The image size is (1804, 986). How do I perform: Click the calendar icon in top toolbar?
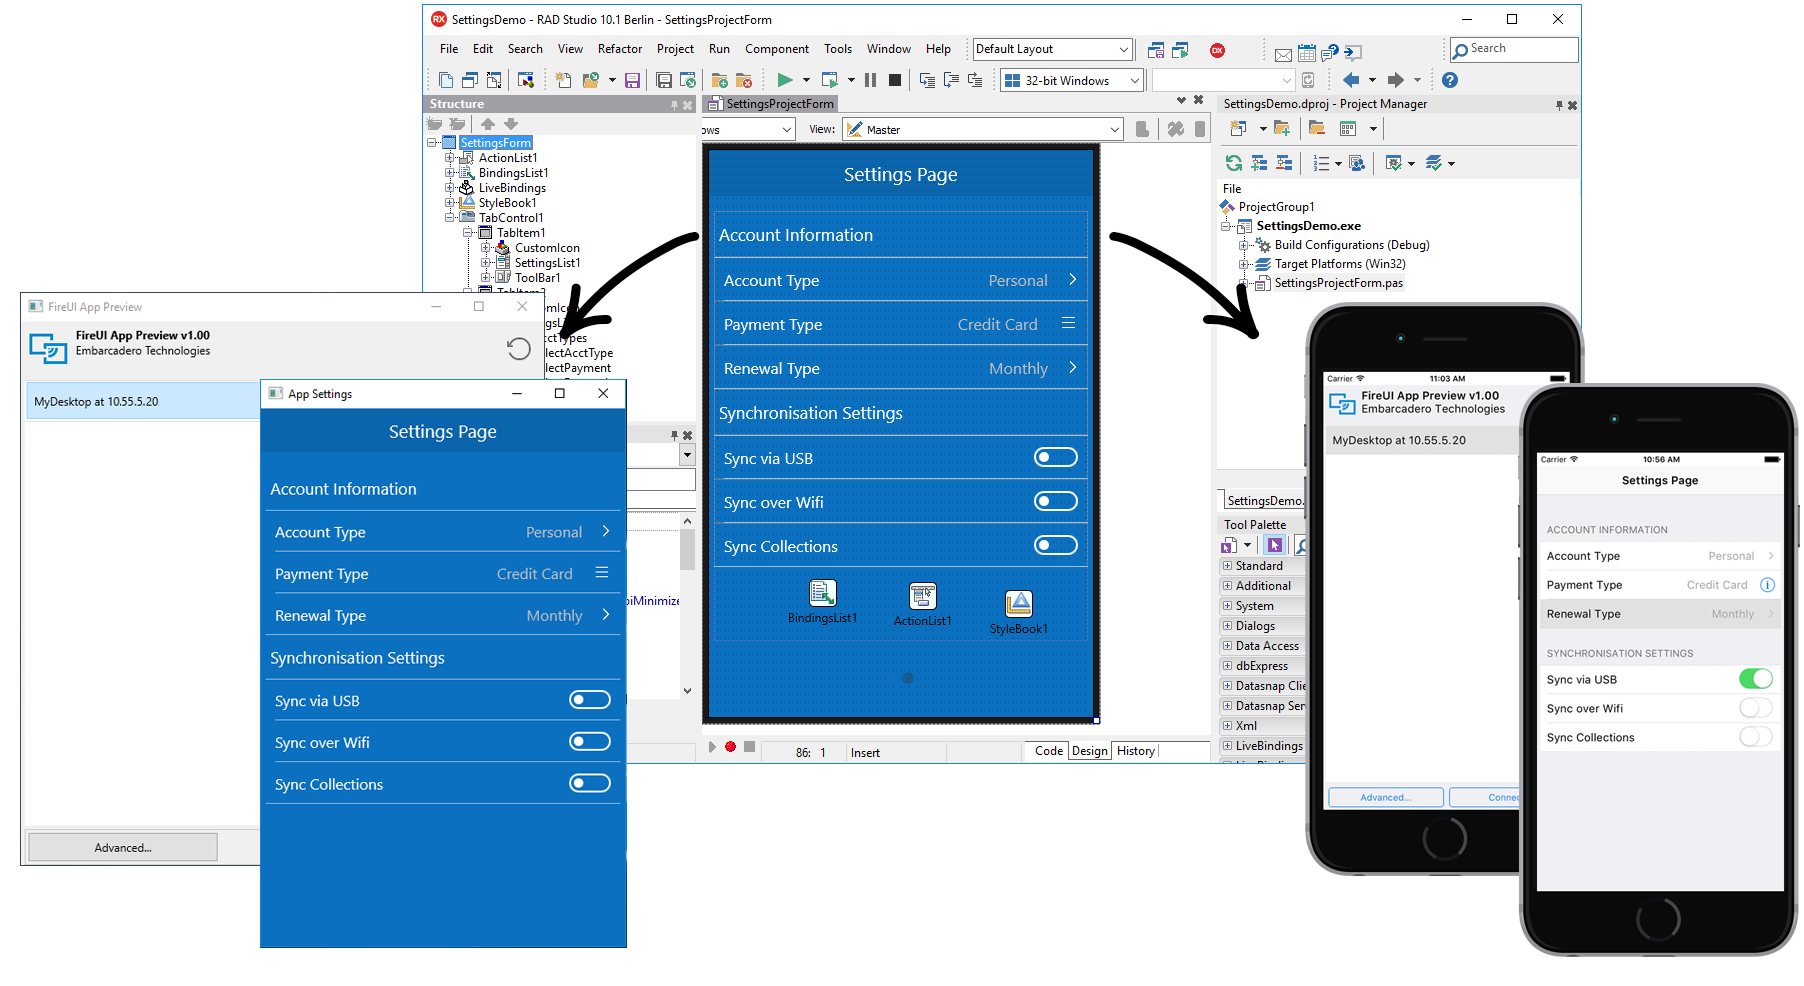click(x=1306, y=53)
